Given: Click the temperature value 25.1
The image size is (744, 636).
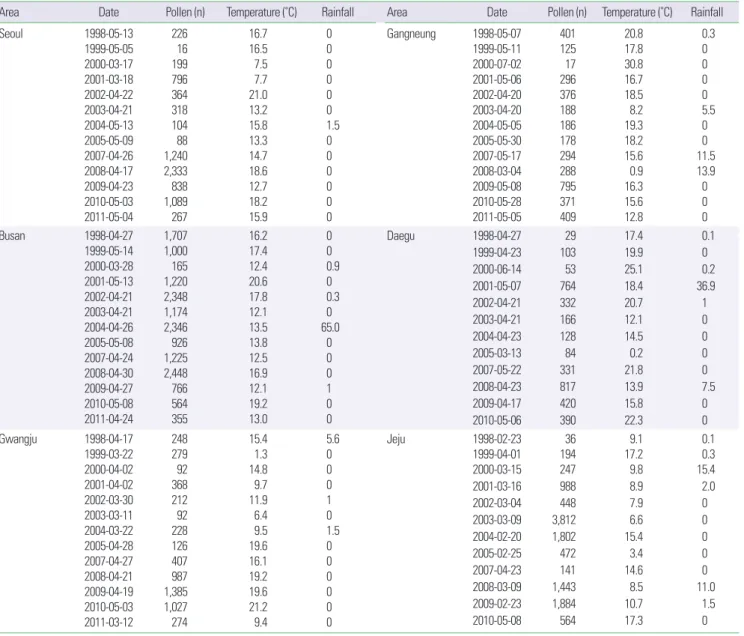Looking at the screenshot, I should 634,270.
